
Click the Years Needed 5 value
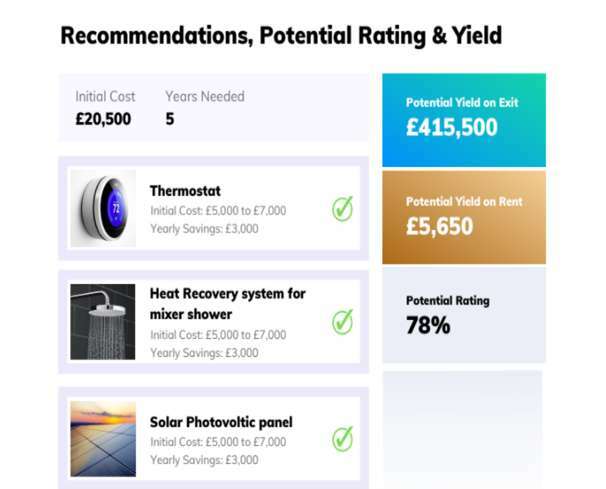[170, 119]
